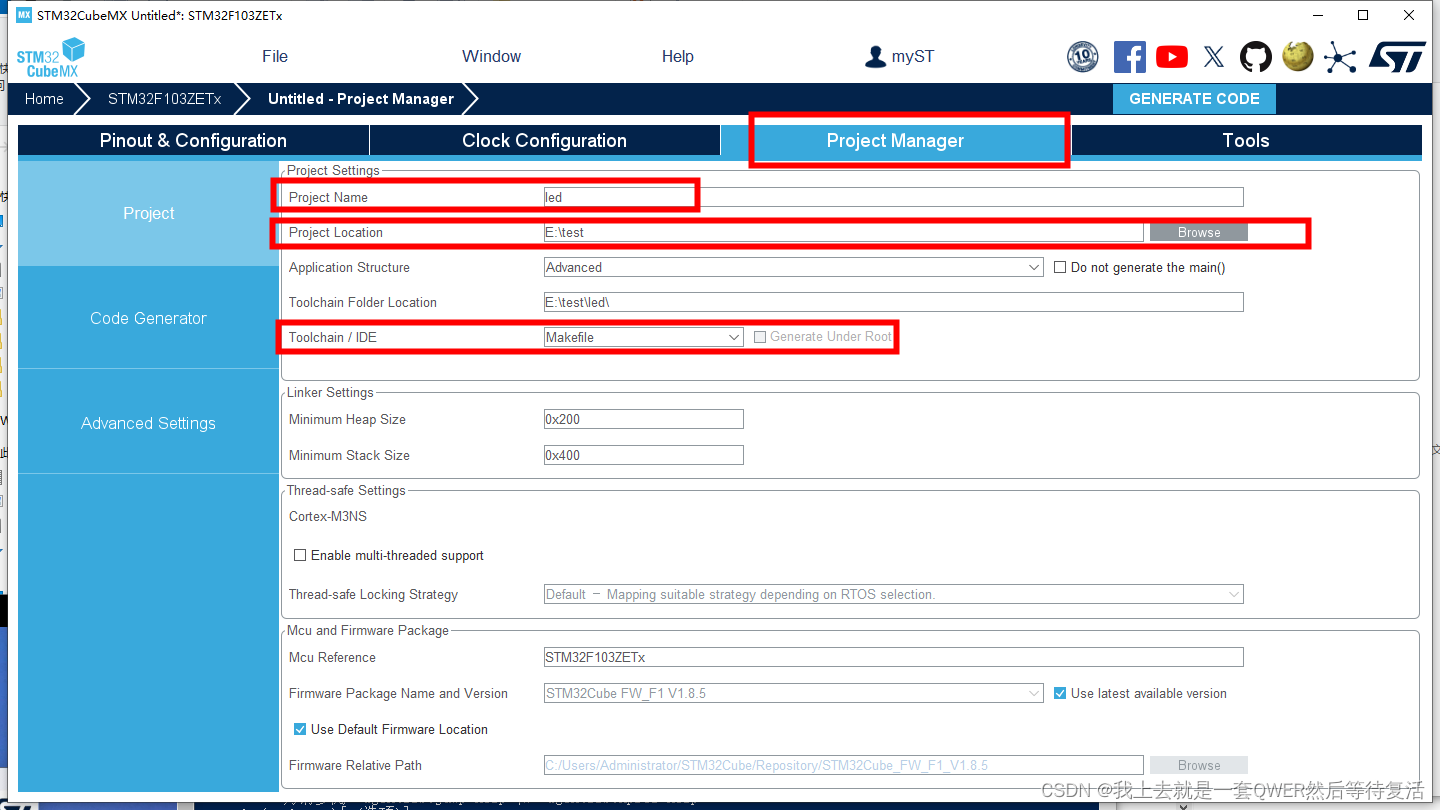Open the Application Structure dropdown
The height and width of the screenshot is (810, 1440).
coord(793,267)
